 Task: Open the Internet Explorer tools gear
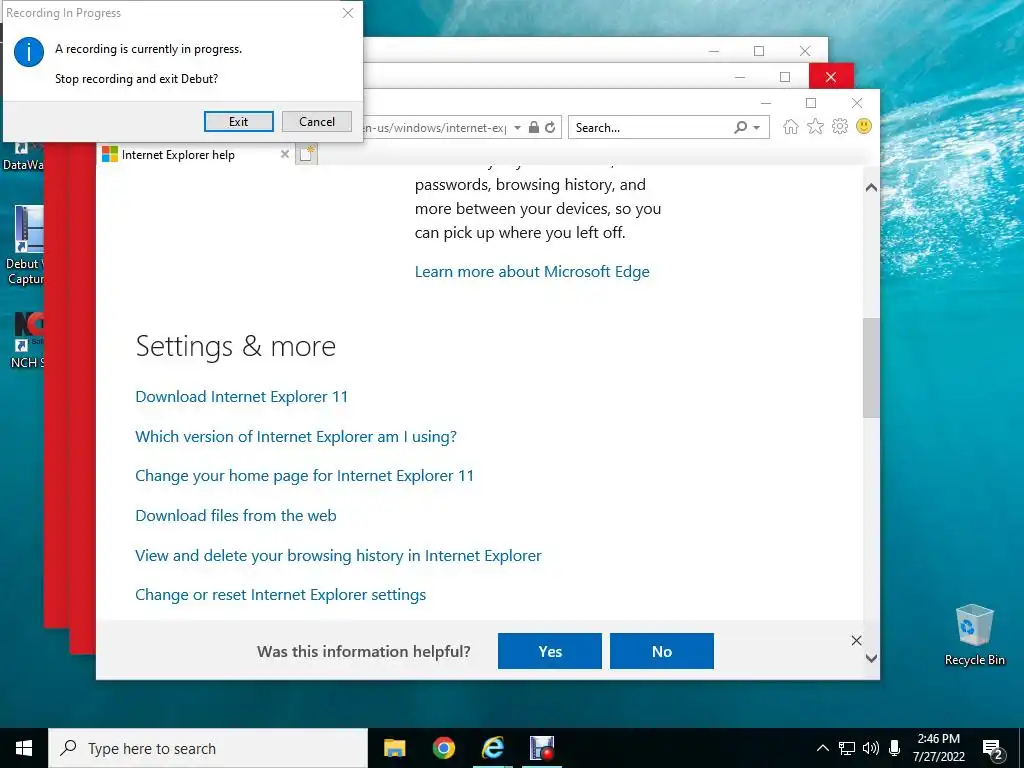[840, 127]
